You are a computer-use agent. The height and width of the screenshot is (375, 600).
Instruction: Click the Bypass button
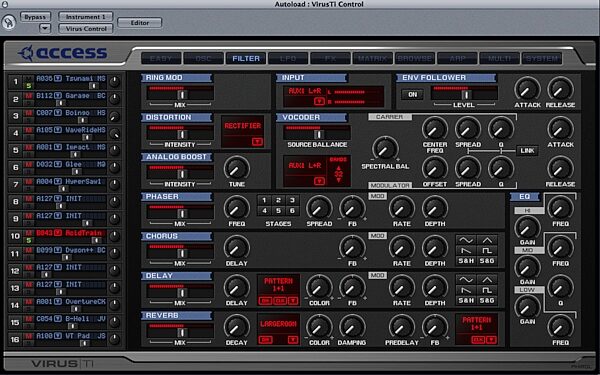(35, 17)
